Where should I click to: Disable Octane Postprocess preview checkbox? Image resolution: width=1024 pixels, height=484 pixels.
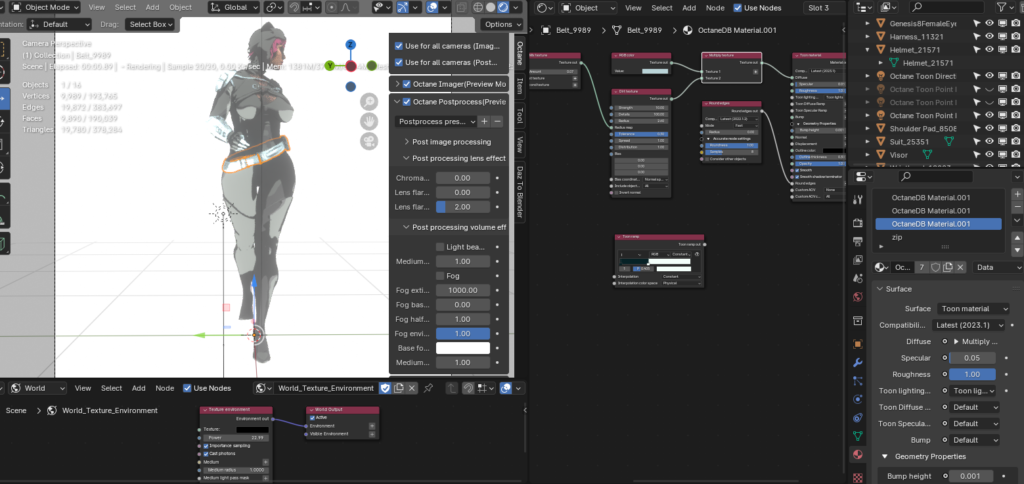(x=406, y=101)
